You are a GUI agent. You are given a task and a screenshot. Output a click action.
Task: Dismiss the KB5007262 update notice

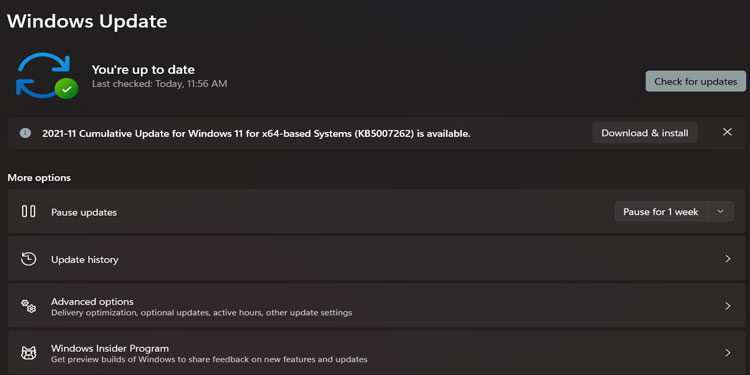727,132
